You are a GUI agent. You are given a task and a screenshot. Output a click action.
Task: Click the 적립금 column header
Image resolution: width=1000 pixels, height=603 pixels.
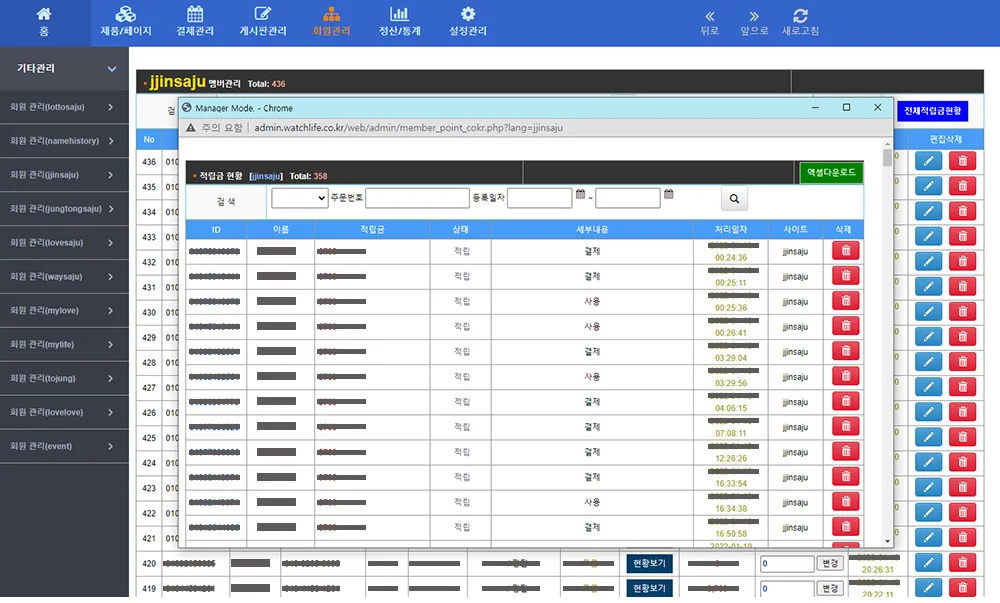[x=372, y=229]
